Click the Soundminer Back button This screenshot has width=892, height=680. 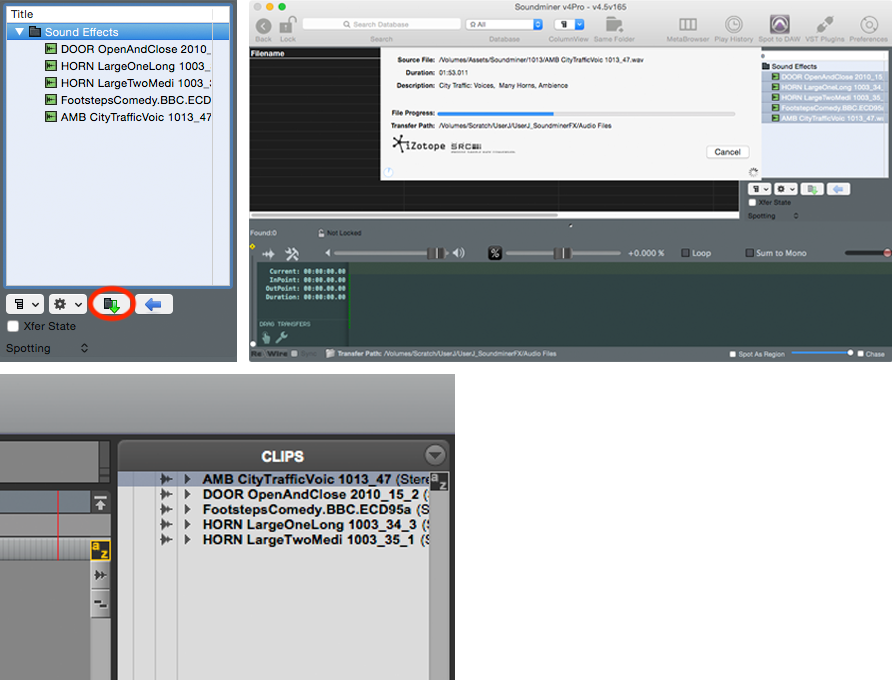tap(263, 26)
